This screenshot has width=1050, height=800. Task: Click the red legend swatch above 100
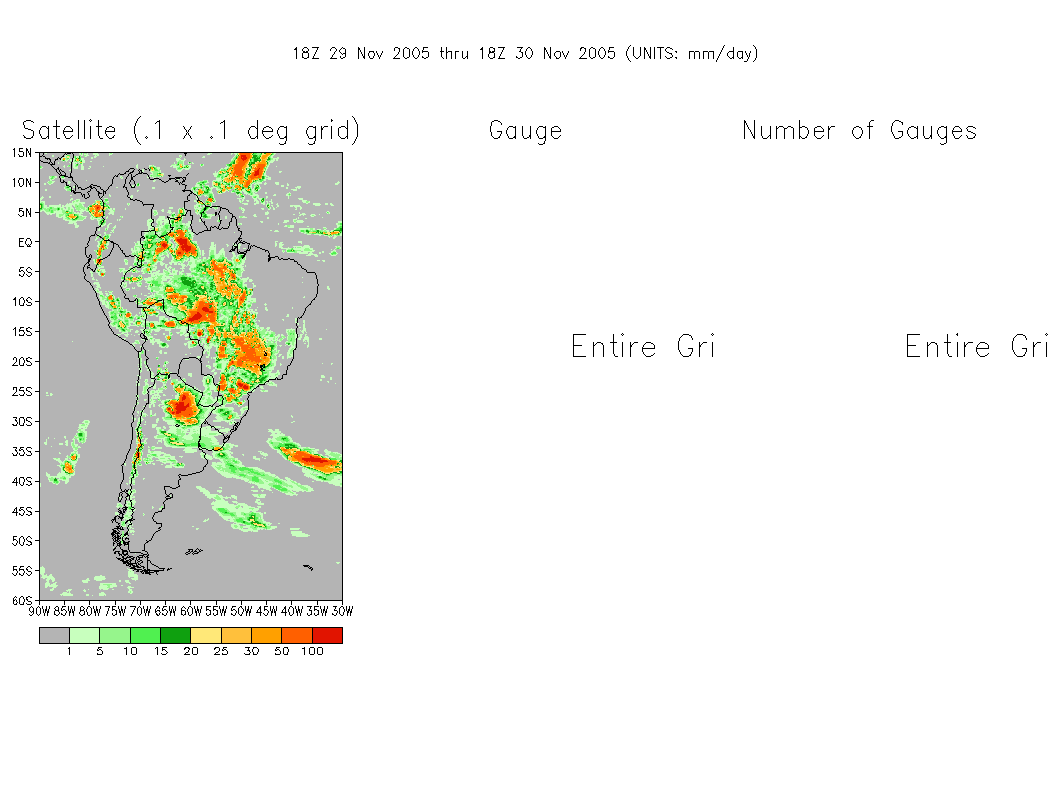(327, 635)
